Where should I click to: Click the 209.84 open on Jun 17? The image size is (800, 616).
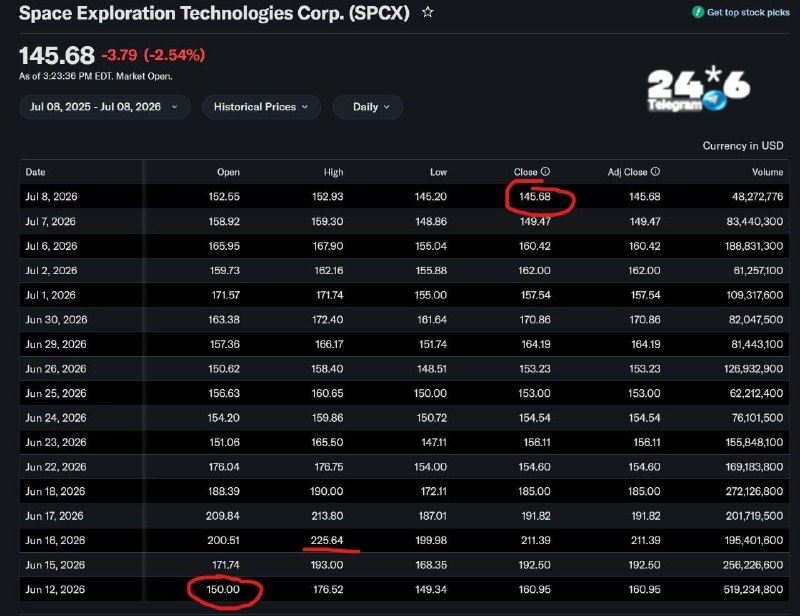point(223,515)
